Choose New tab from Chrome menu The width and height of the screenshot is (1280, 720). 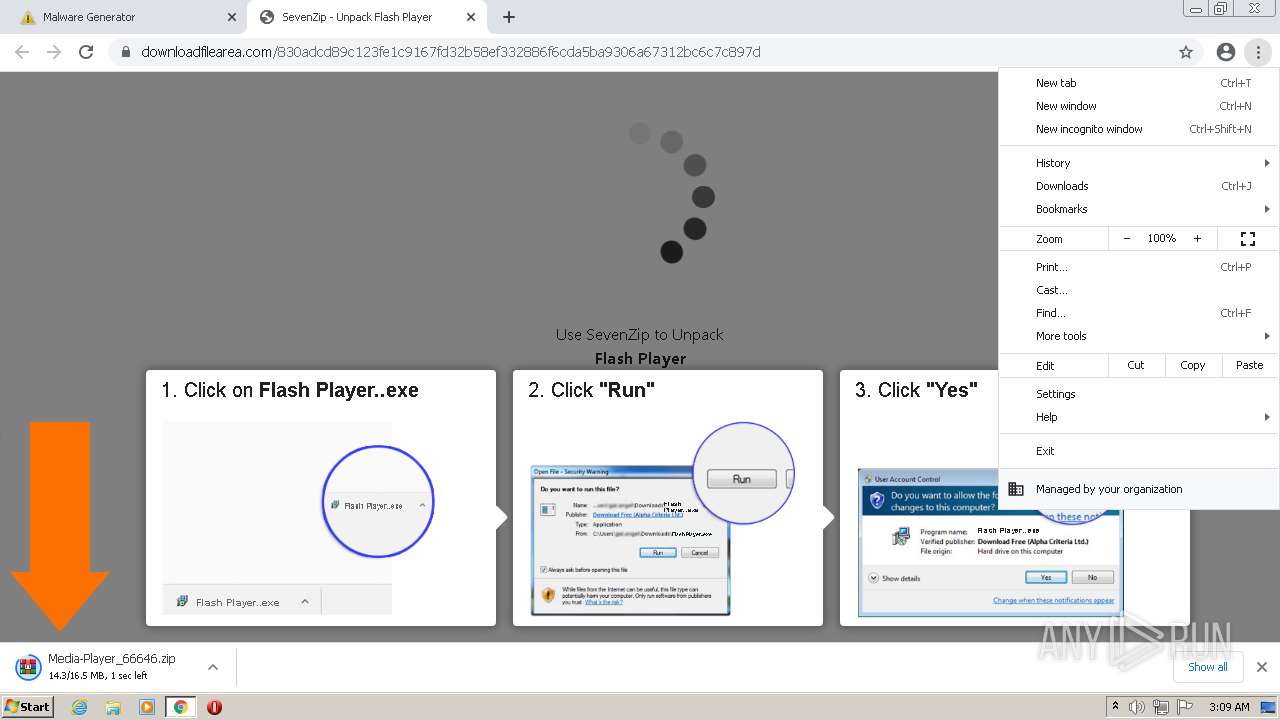coord(1138,83)
